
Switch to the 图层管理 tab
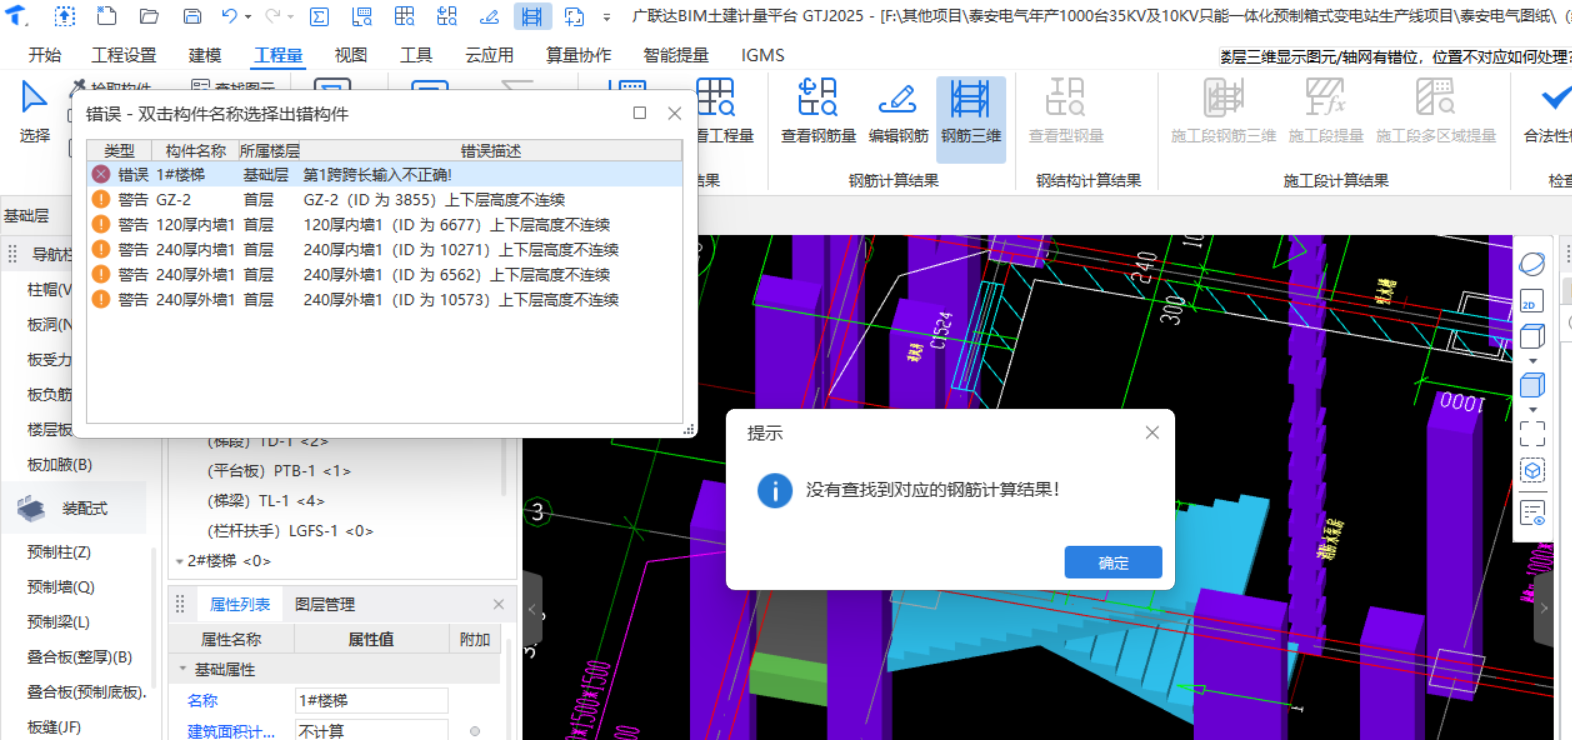(325, 604)
